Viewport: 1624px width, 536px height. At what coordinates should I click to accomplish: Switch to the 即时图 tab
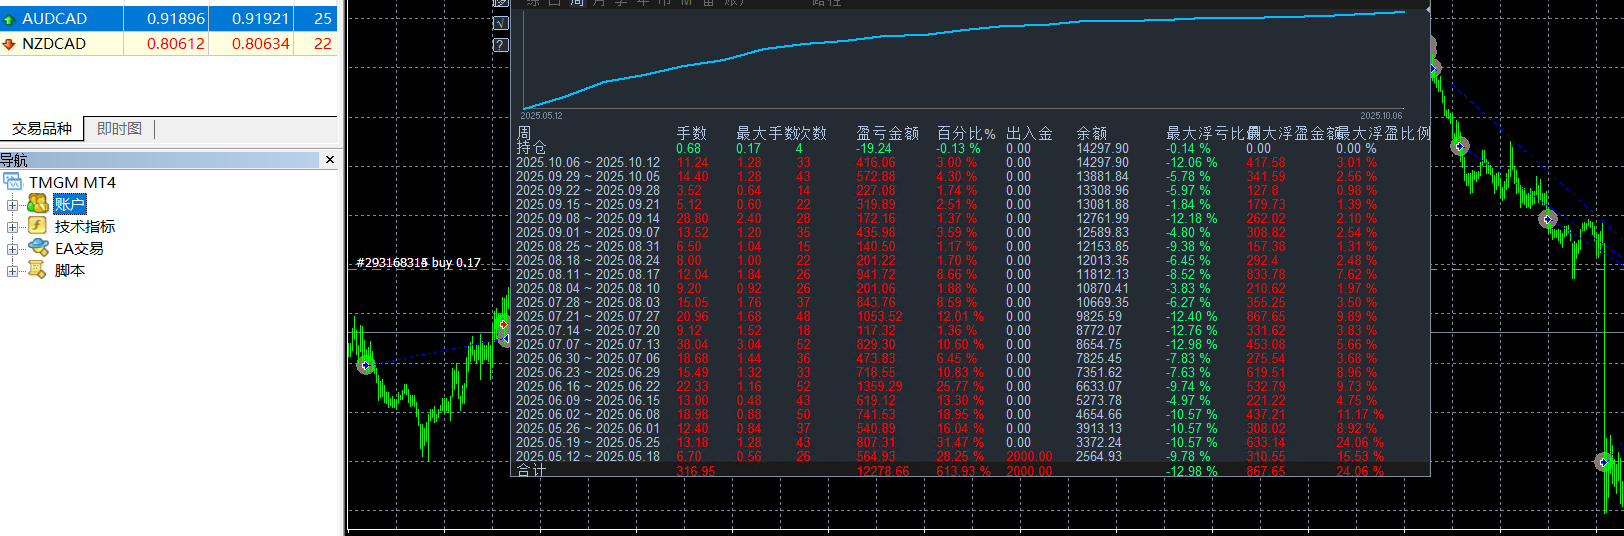pos(119,129)
